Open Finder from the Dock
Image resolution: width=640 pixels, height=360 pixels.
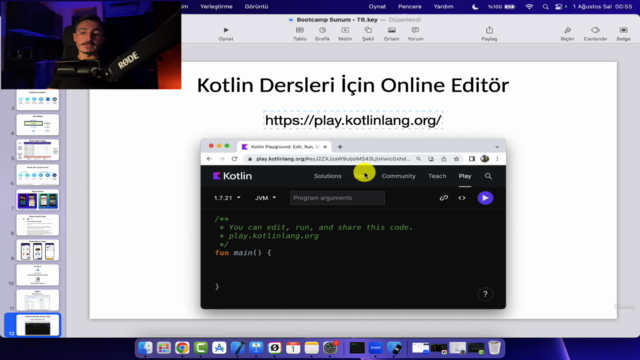click(x=145, y=348)
